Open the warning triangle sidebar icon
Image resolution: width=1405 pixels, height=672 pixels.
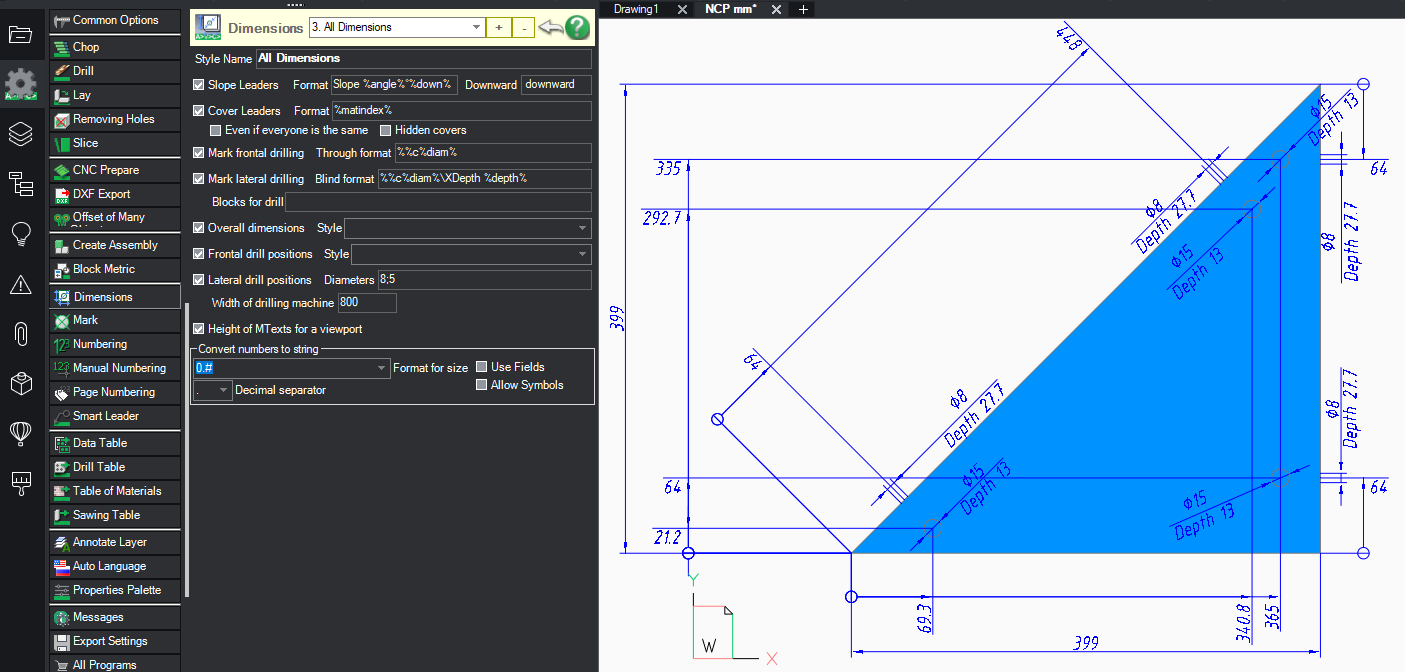coord(20,285)
